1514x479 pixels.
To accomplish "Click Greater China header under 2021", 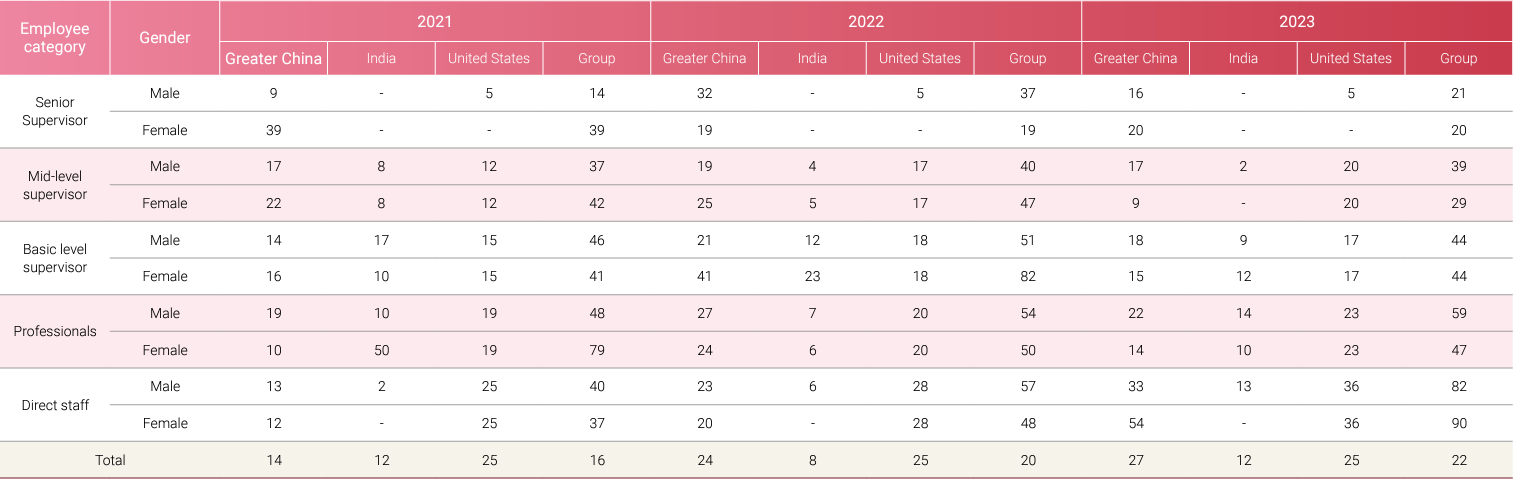I will click(x=274, y=58).
